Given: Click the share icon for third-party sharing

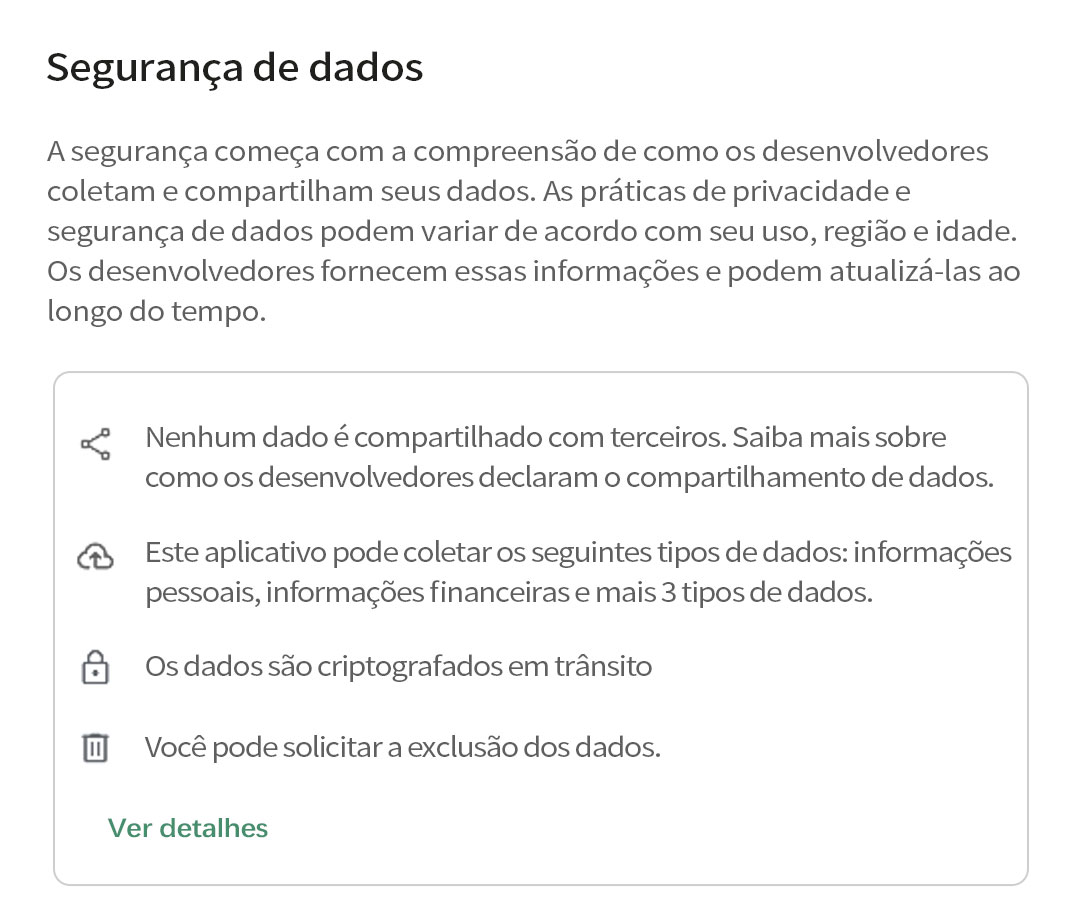Looking at the screenshot, I should 95,443.
